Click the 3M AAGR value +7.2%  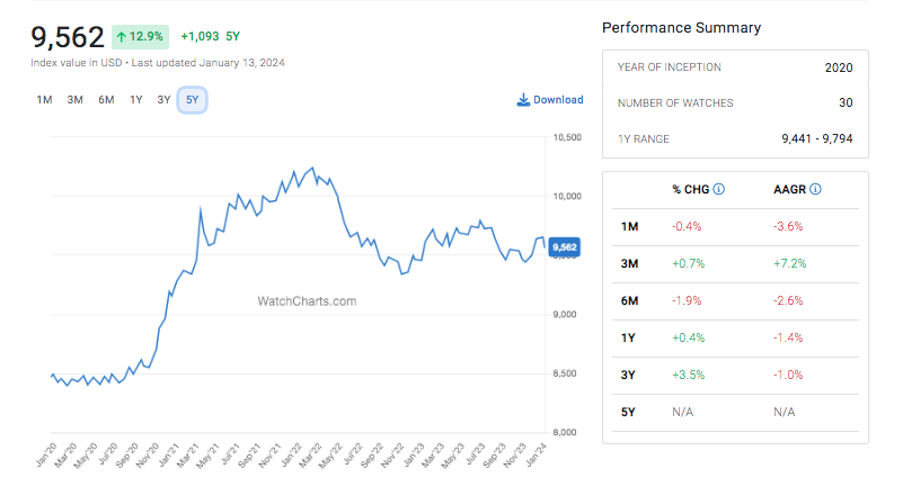click(790, 264)
